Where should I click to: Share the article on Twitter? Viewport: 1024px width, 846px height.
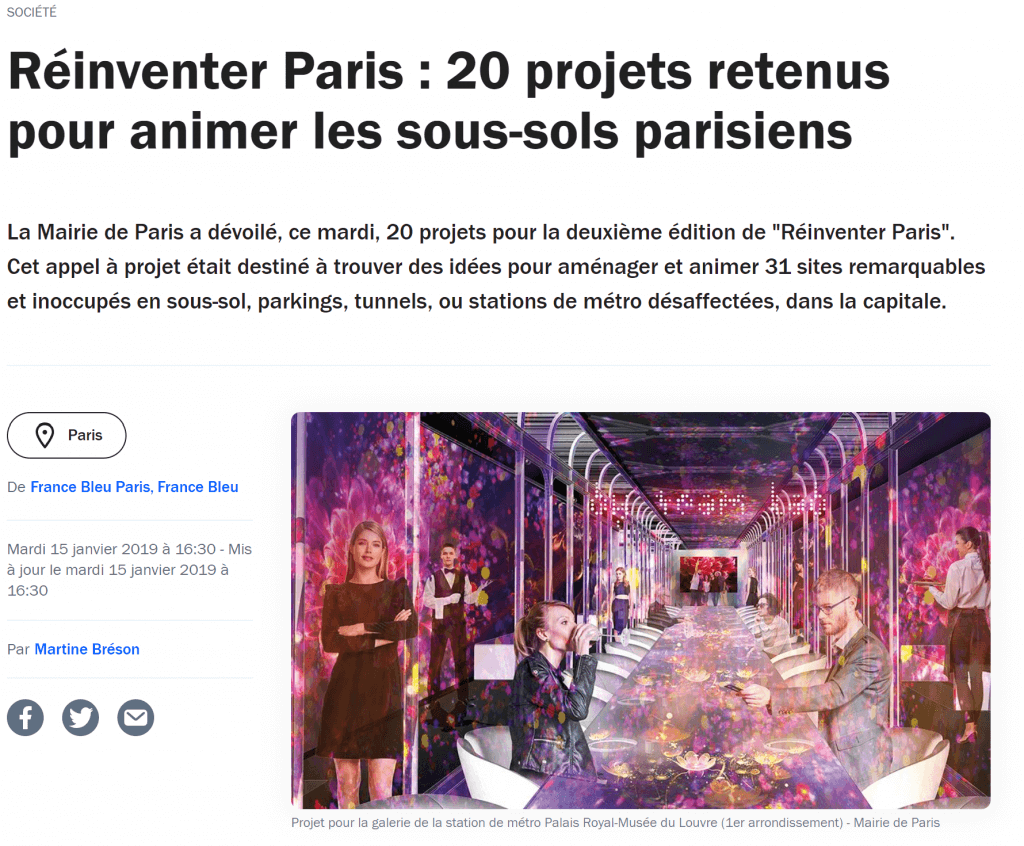click(x=80, y=717)
